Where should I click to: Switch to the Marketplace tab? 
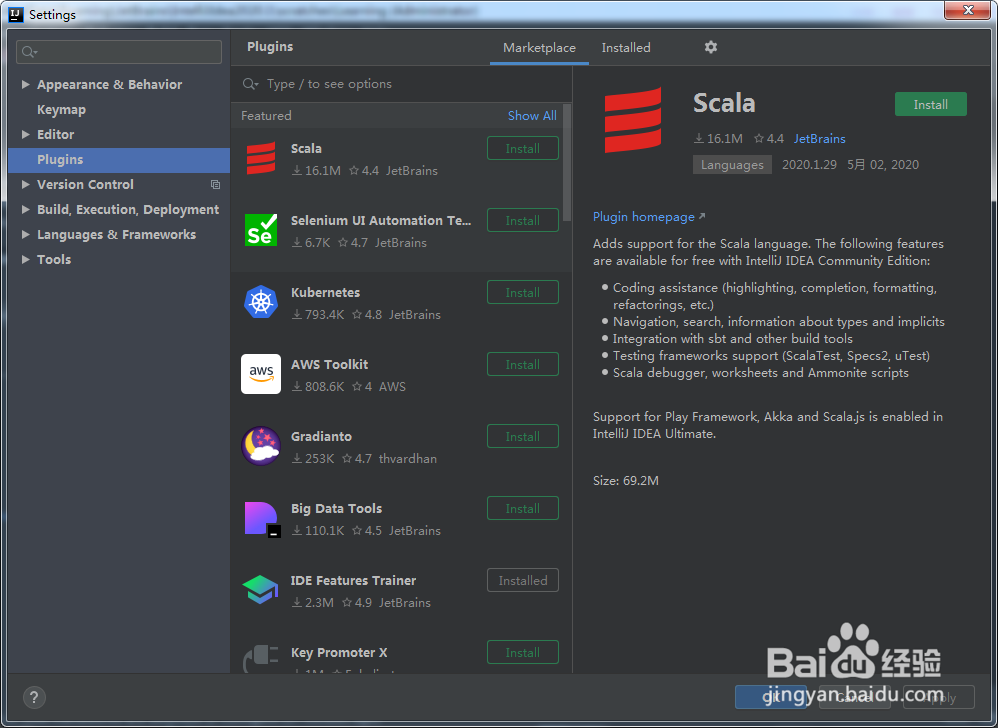click(539, 48)
